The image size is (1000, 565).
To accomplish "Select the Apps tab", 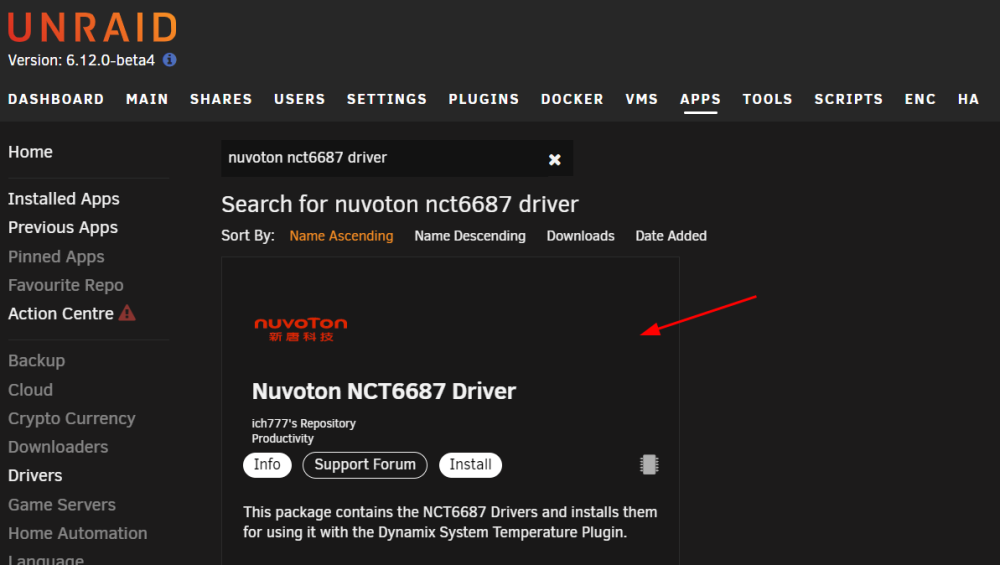I will (700, 99).
